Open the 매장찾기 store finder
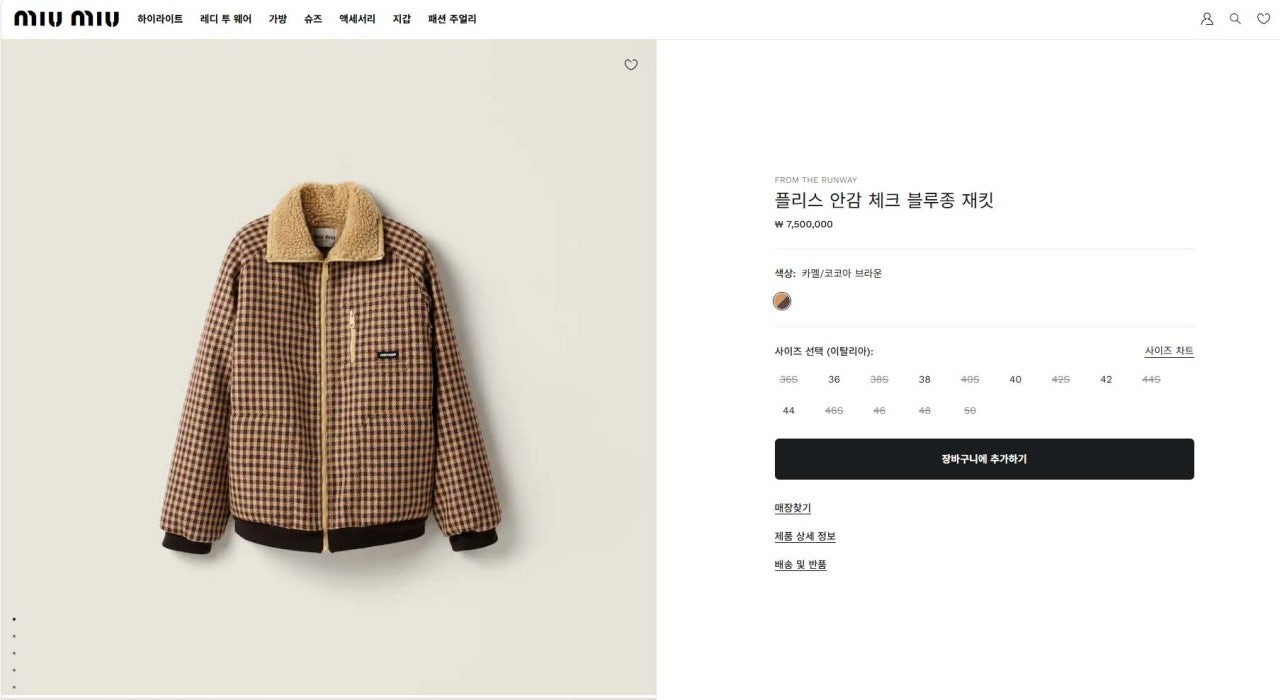Viewport: 1280px width, 700px height. pyautogui.click(x=793, y=509)
